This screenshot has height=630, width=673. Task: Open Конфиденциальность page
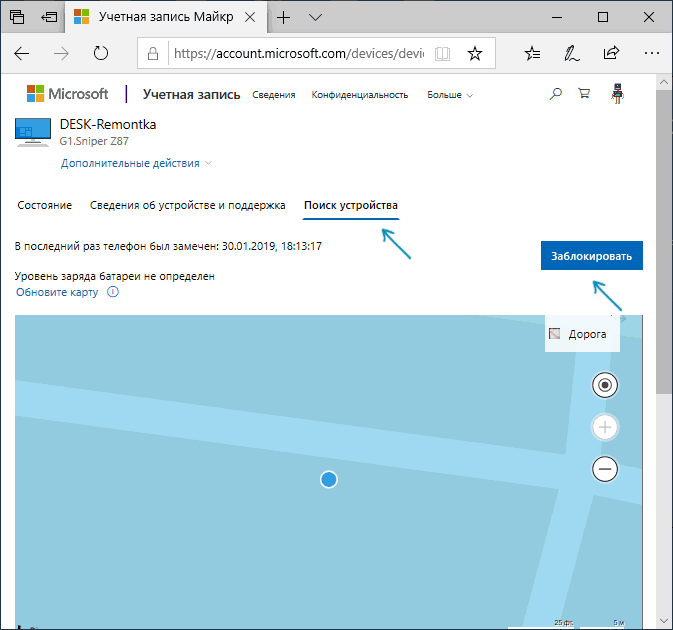point(360,95)
